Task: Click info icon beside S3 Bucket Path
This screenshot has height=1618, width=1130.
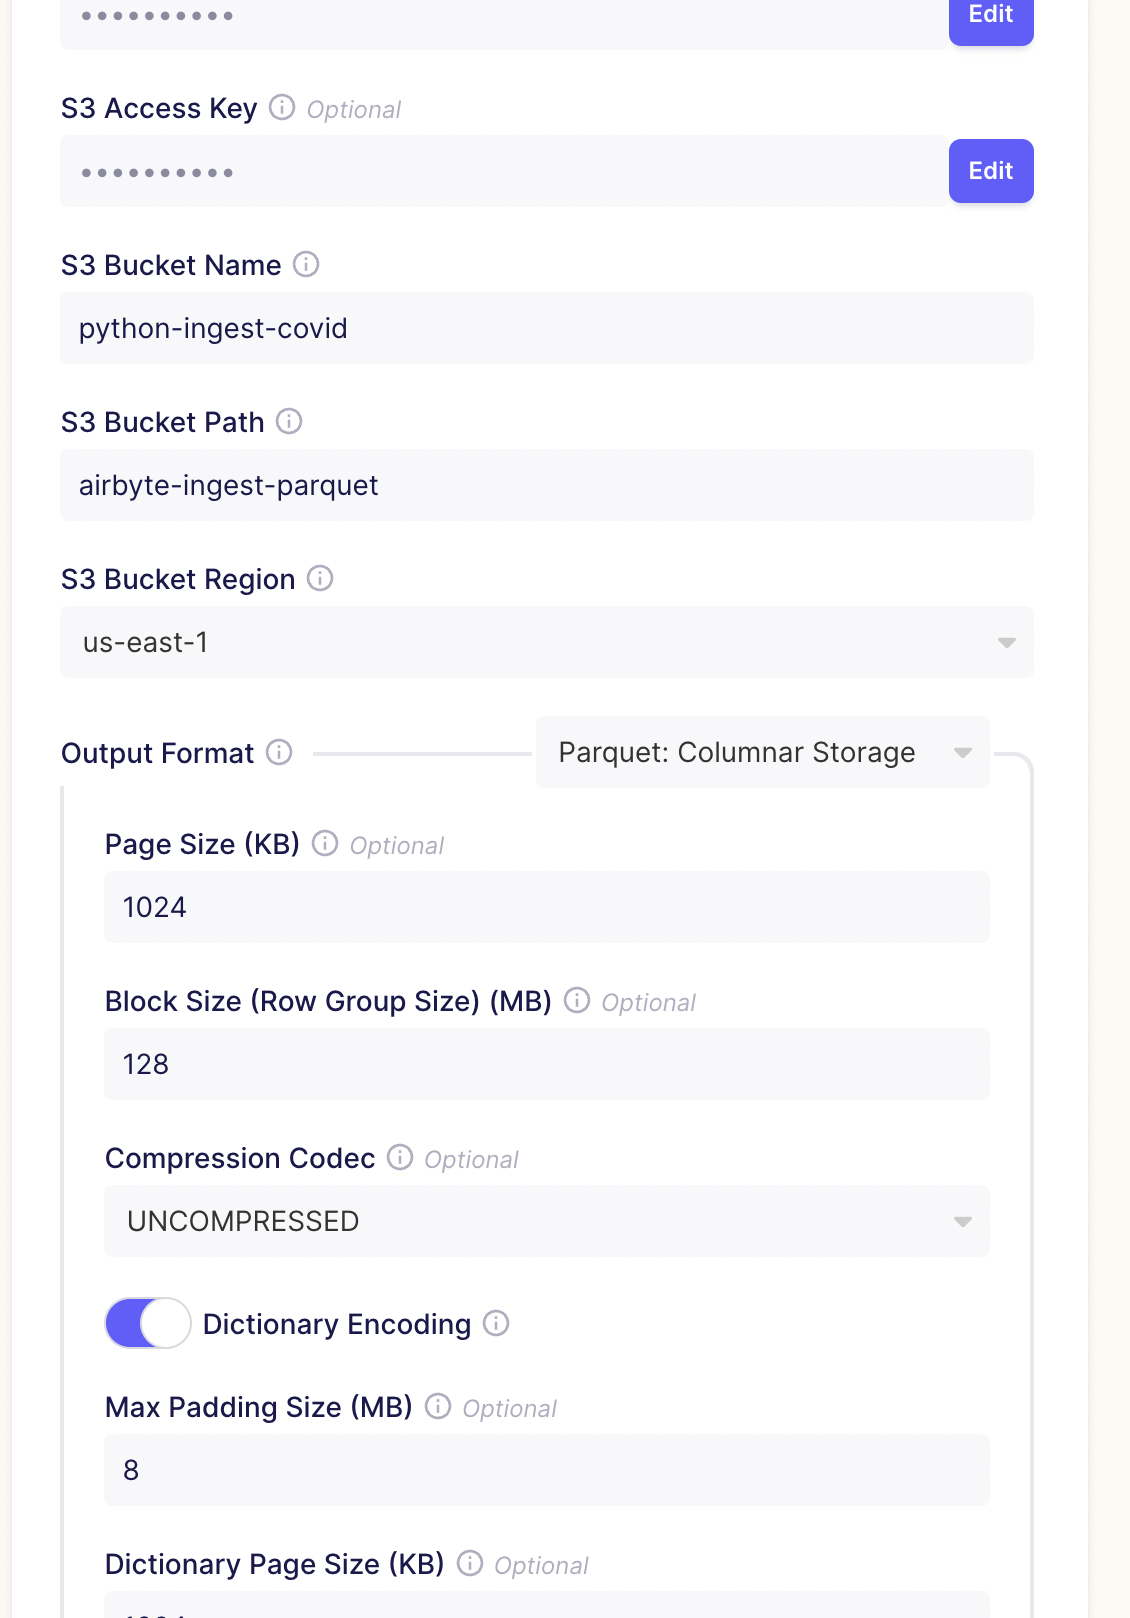Action: click(289, 421)
